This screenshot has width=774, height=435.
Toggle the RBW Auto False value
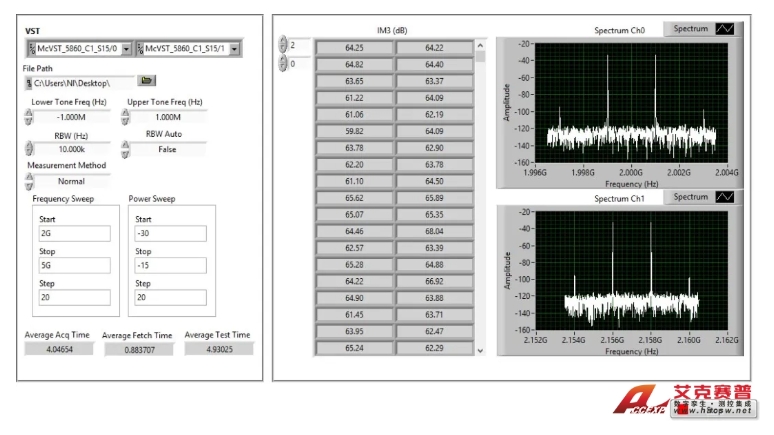coord(167,149)
